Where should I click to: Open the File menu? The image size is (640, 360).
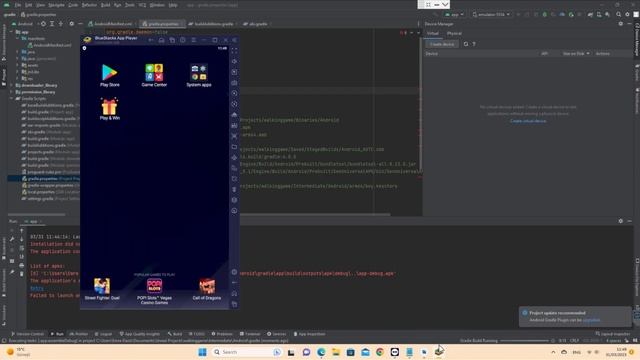[18, 5]
